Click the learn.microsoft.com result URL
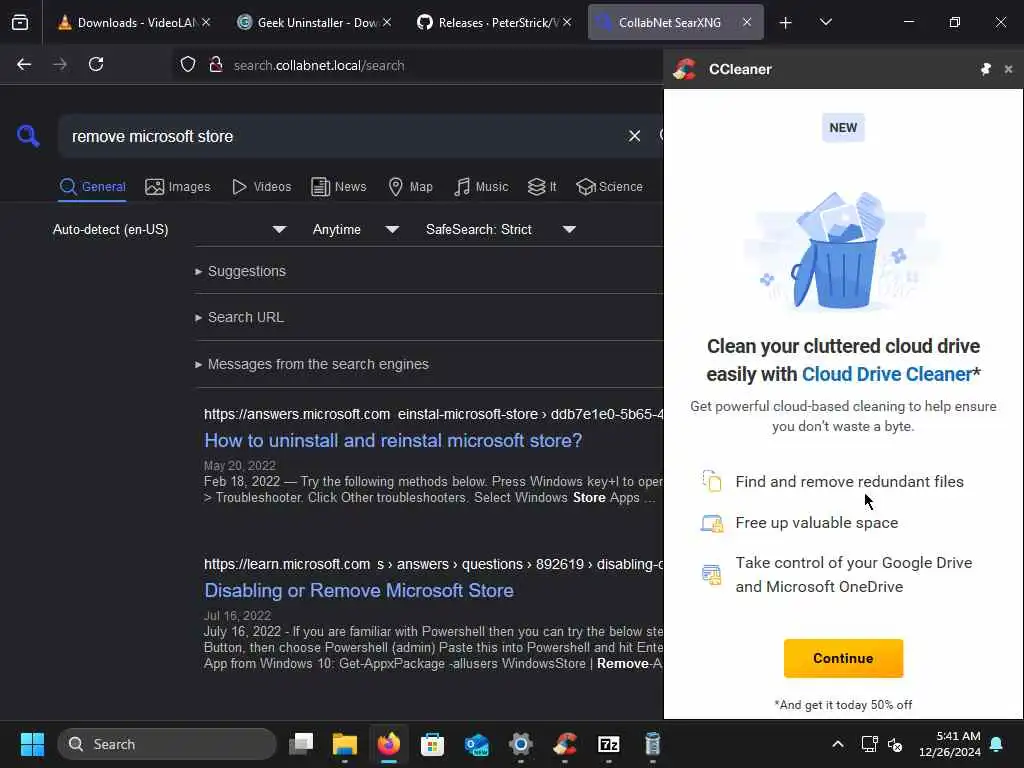Viewport: 1024px width, 768px height. (x=433, y=564)
